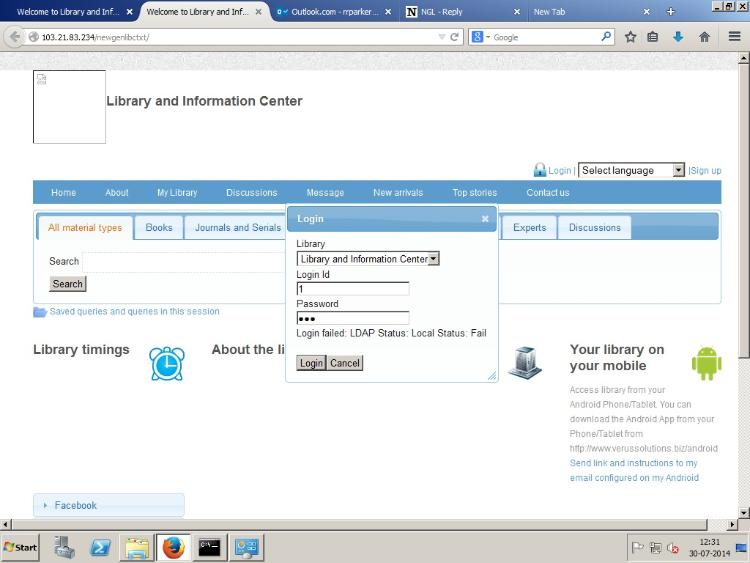This screenshot has width=750, height=563.
Task: Launch Firefox from the taskbar
Action: [174, 547]
